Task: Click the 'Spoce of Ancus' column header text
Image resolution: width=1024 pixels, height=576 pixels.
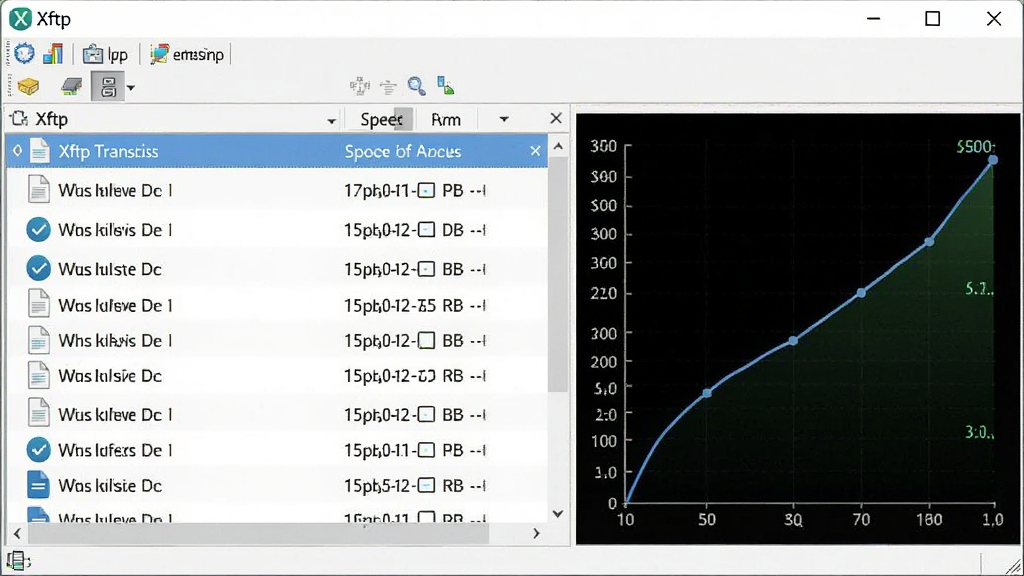Action: 403,152
